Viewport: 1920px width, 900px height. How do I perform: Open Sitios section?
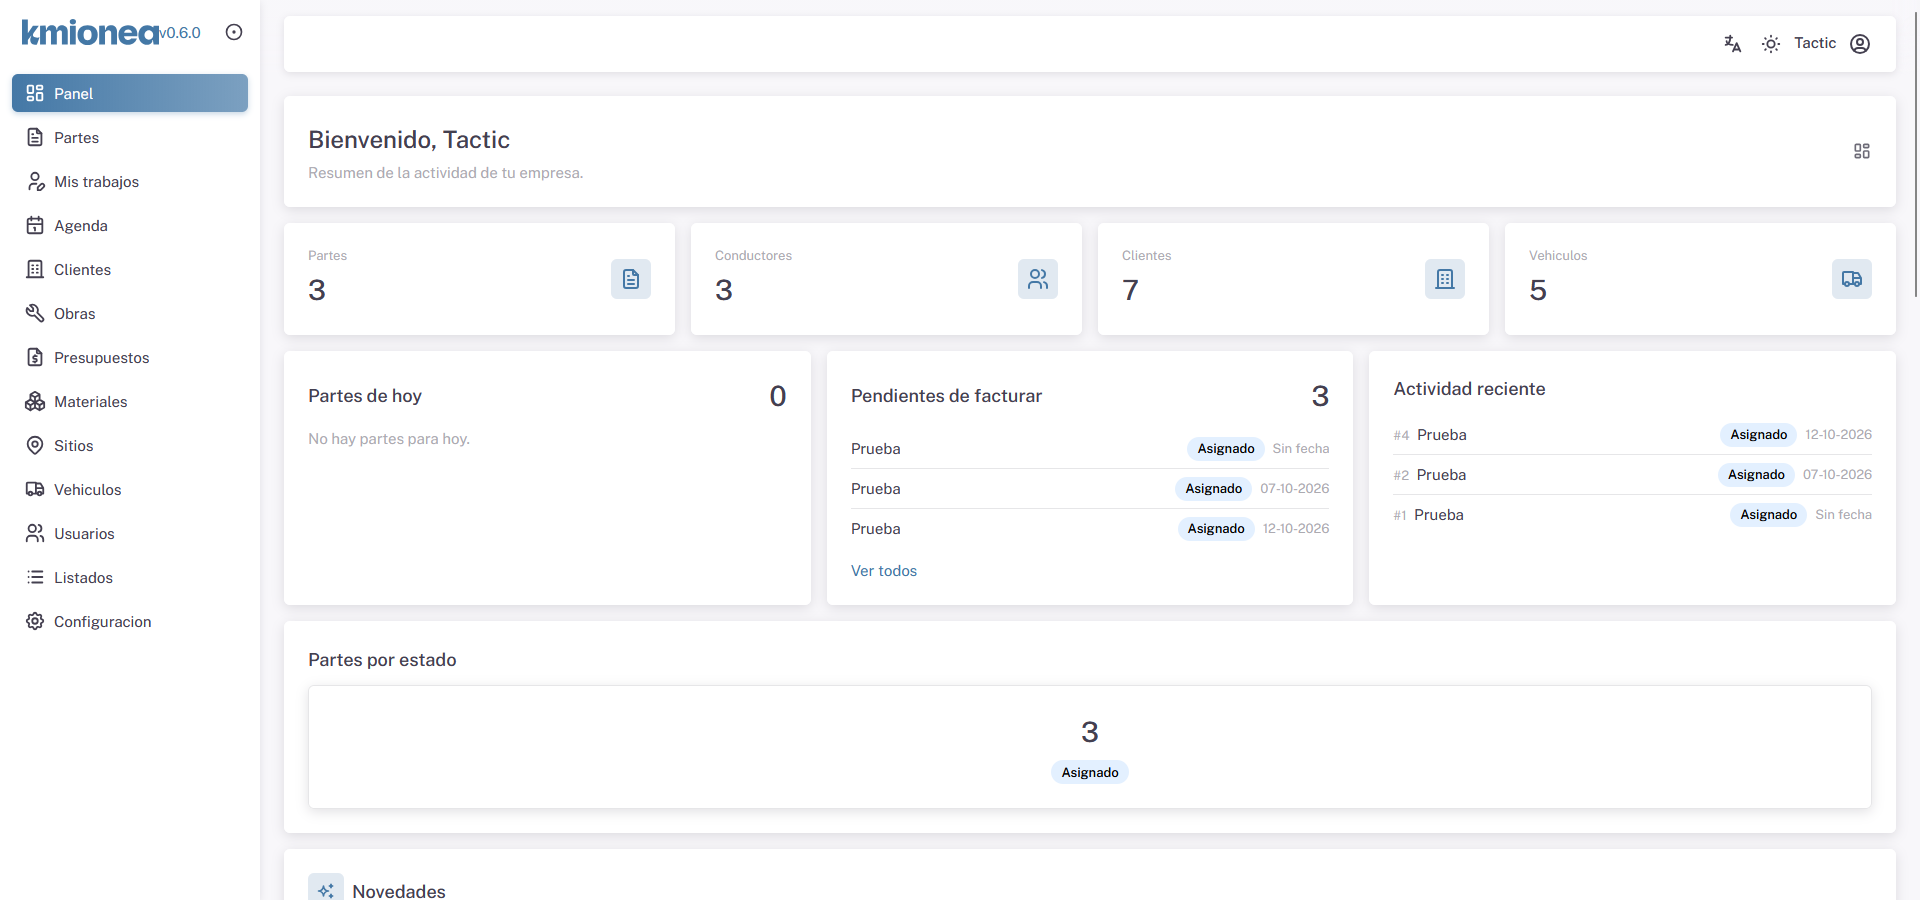[x=130, y=445]
